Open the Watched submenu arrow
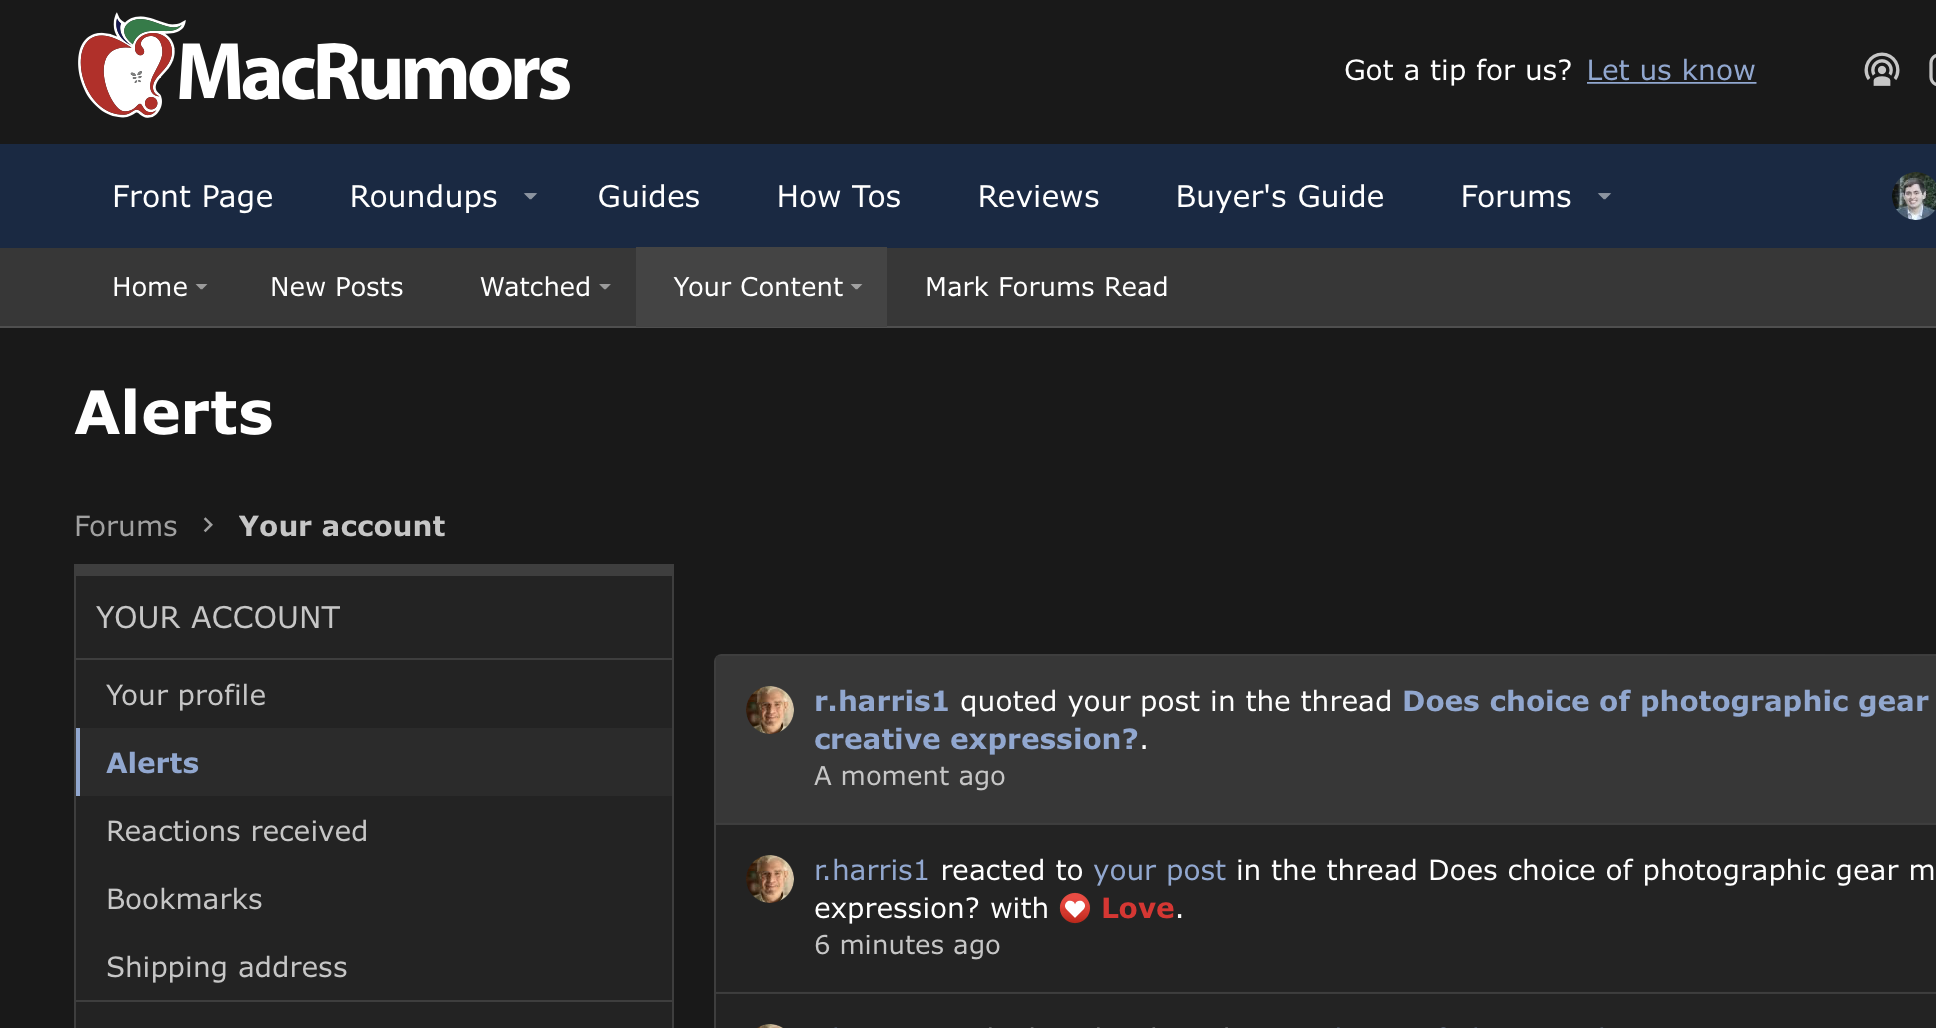 605,287
